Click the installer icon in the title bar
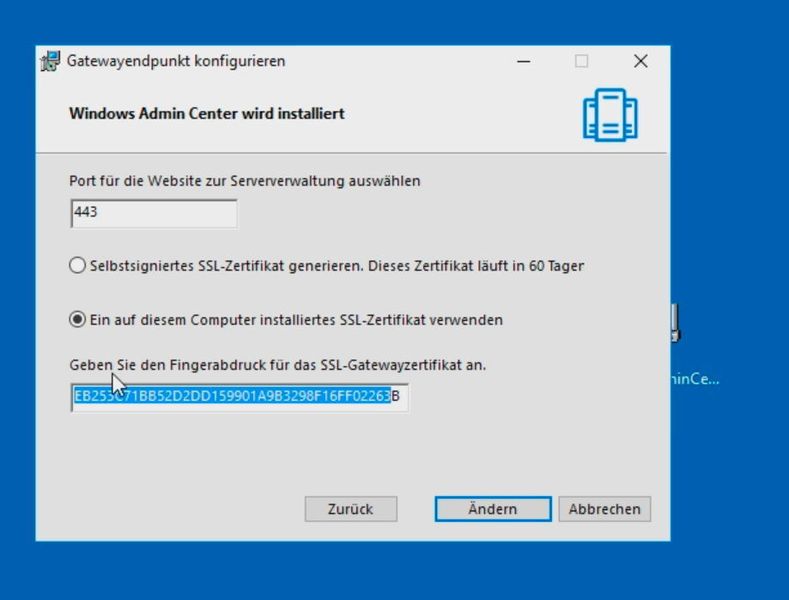Image resolution: width=789 pixels, height=600 pixels. pos(50,61)
